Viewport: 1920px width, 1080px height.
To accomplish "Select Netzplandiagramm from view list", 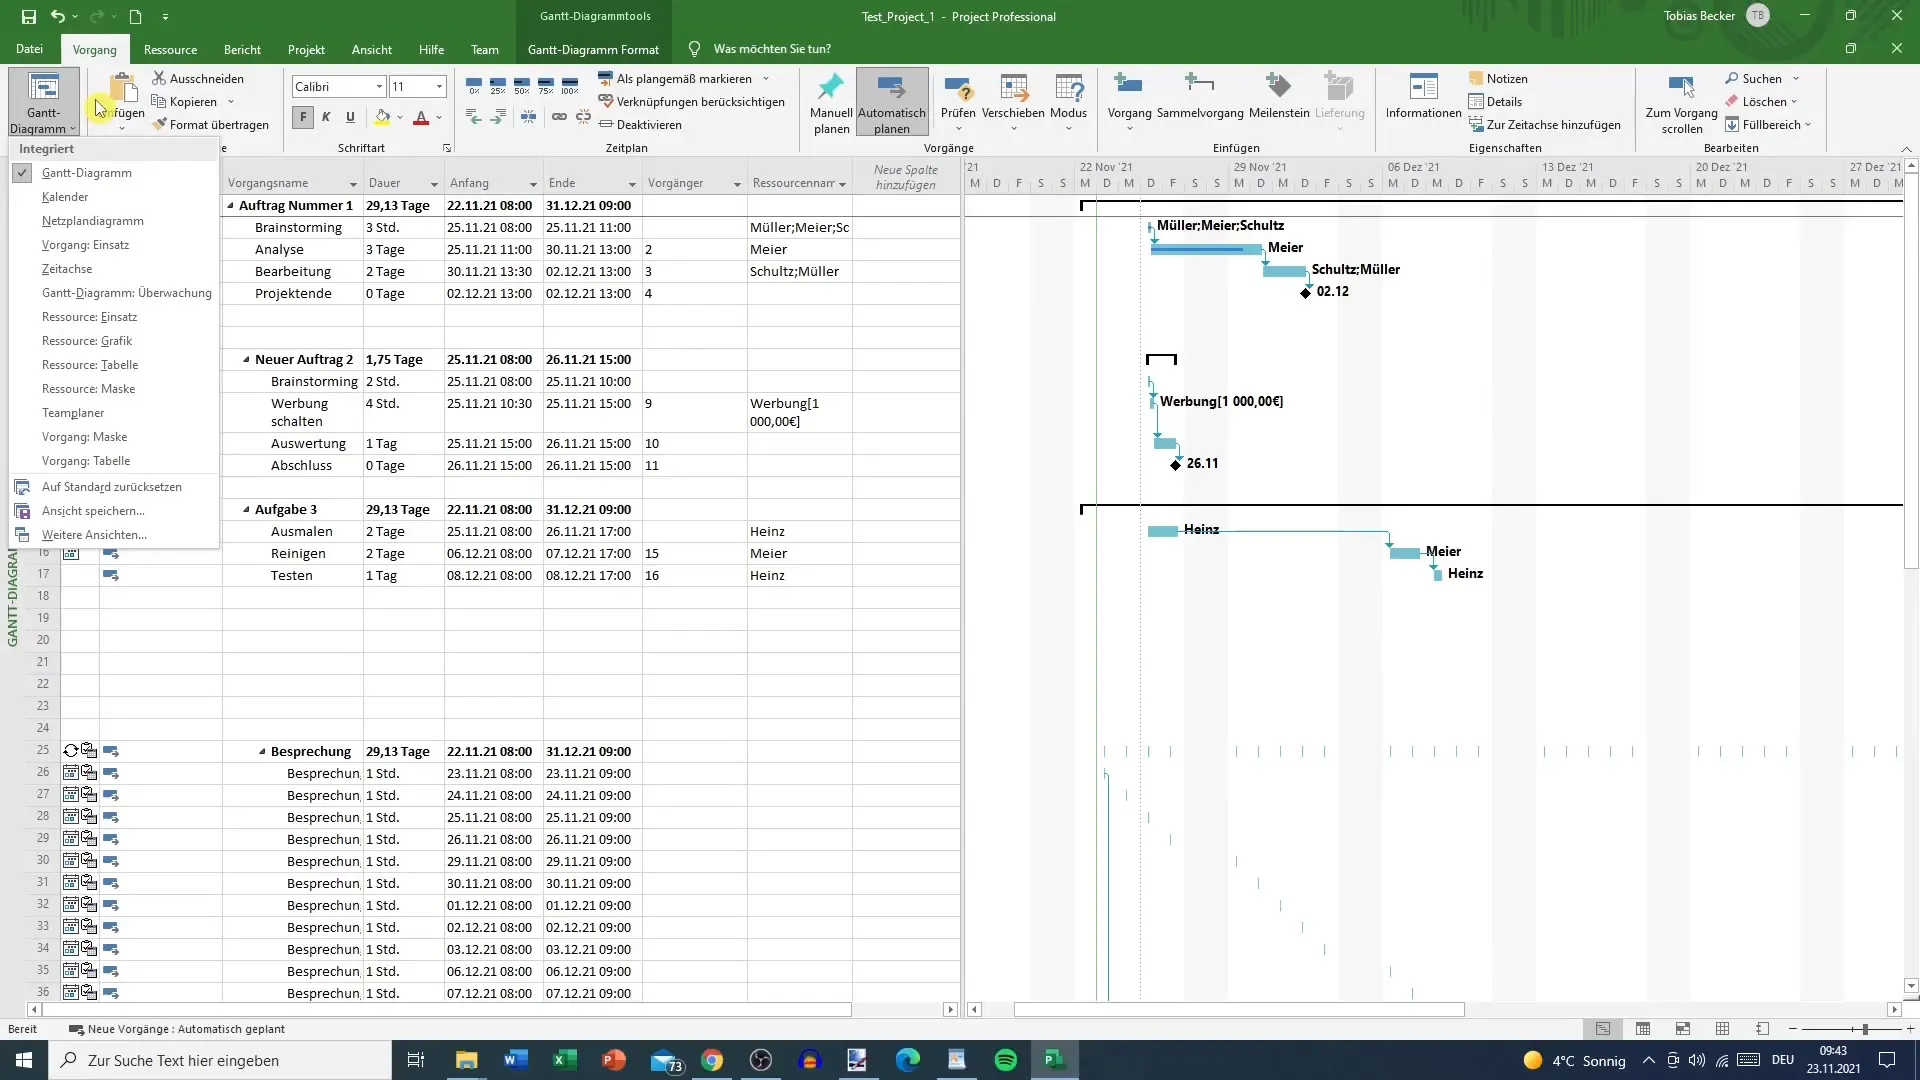I will [93, 221].
